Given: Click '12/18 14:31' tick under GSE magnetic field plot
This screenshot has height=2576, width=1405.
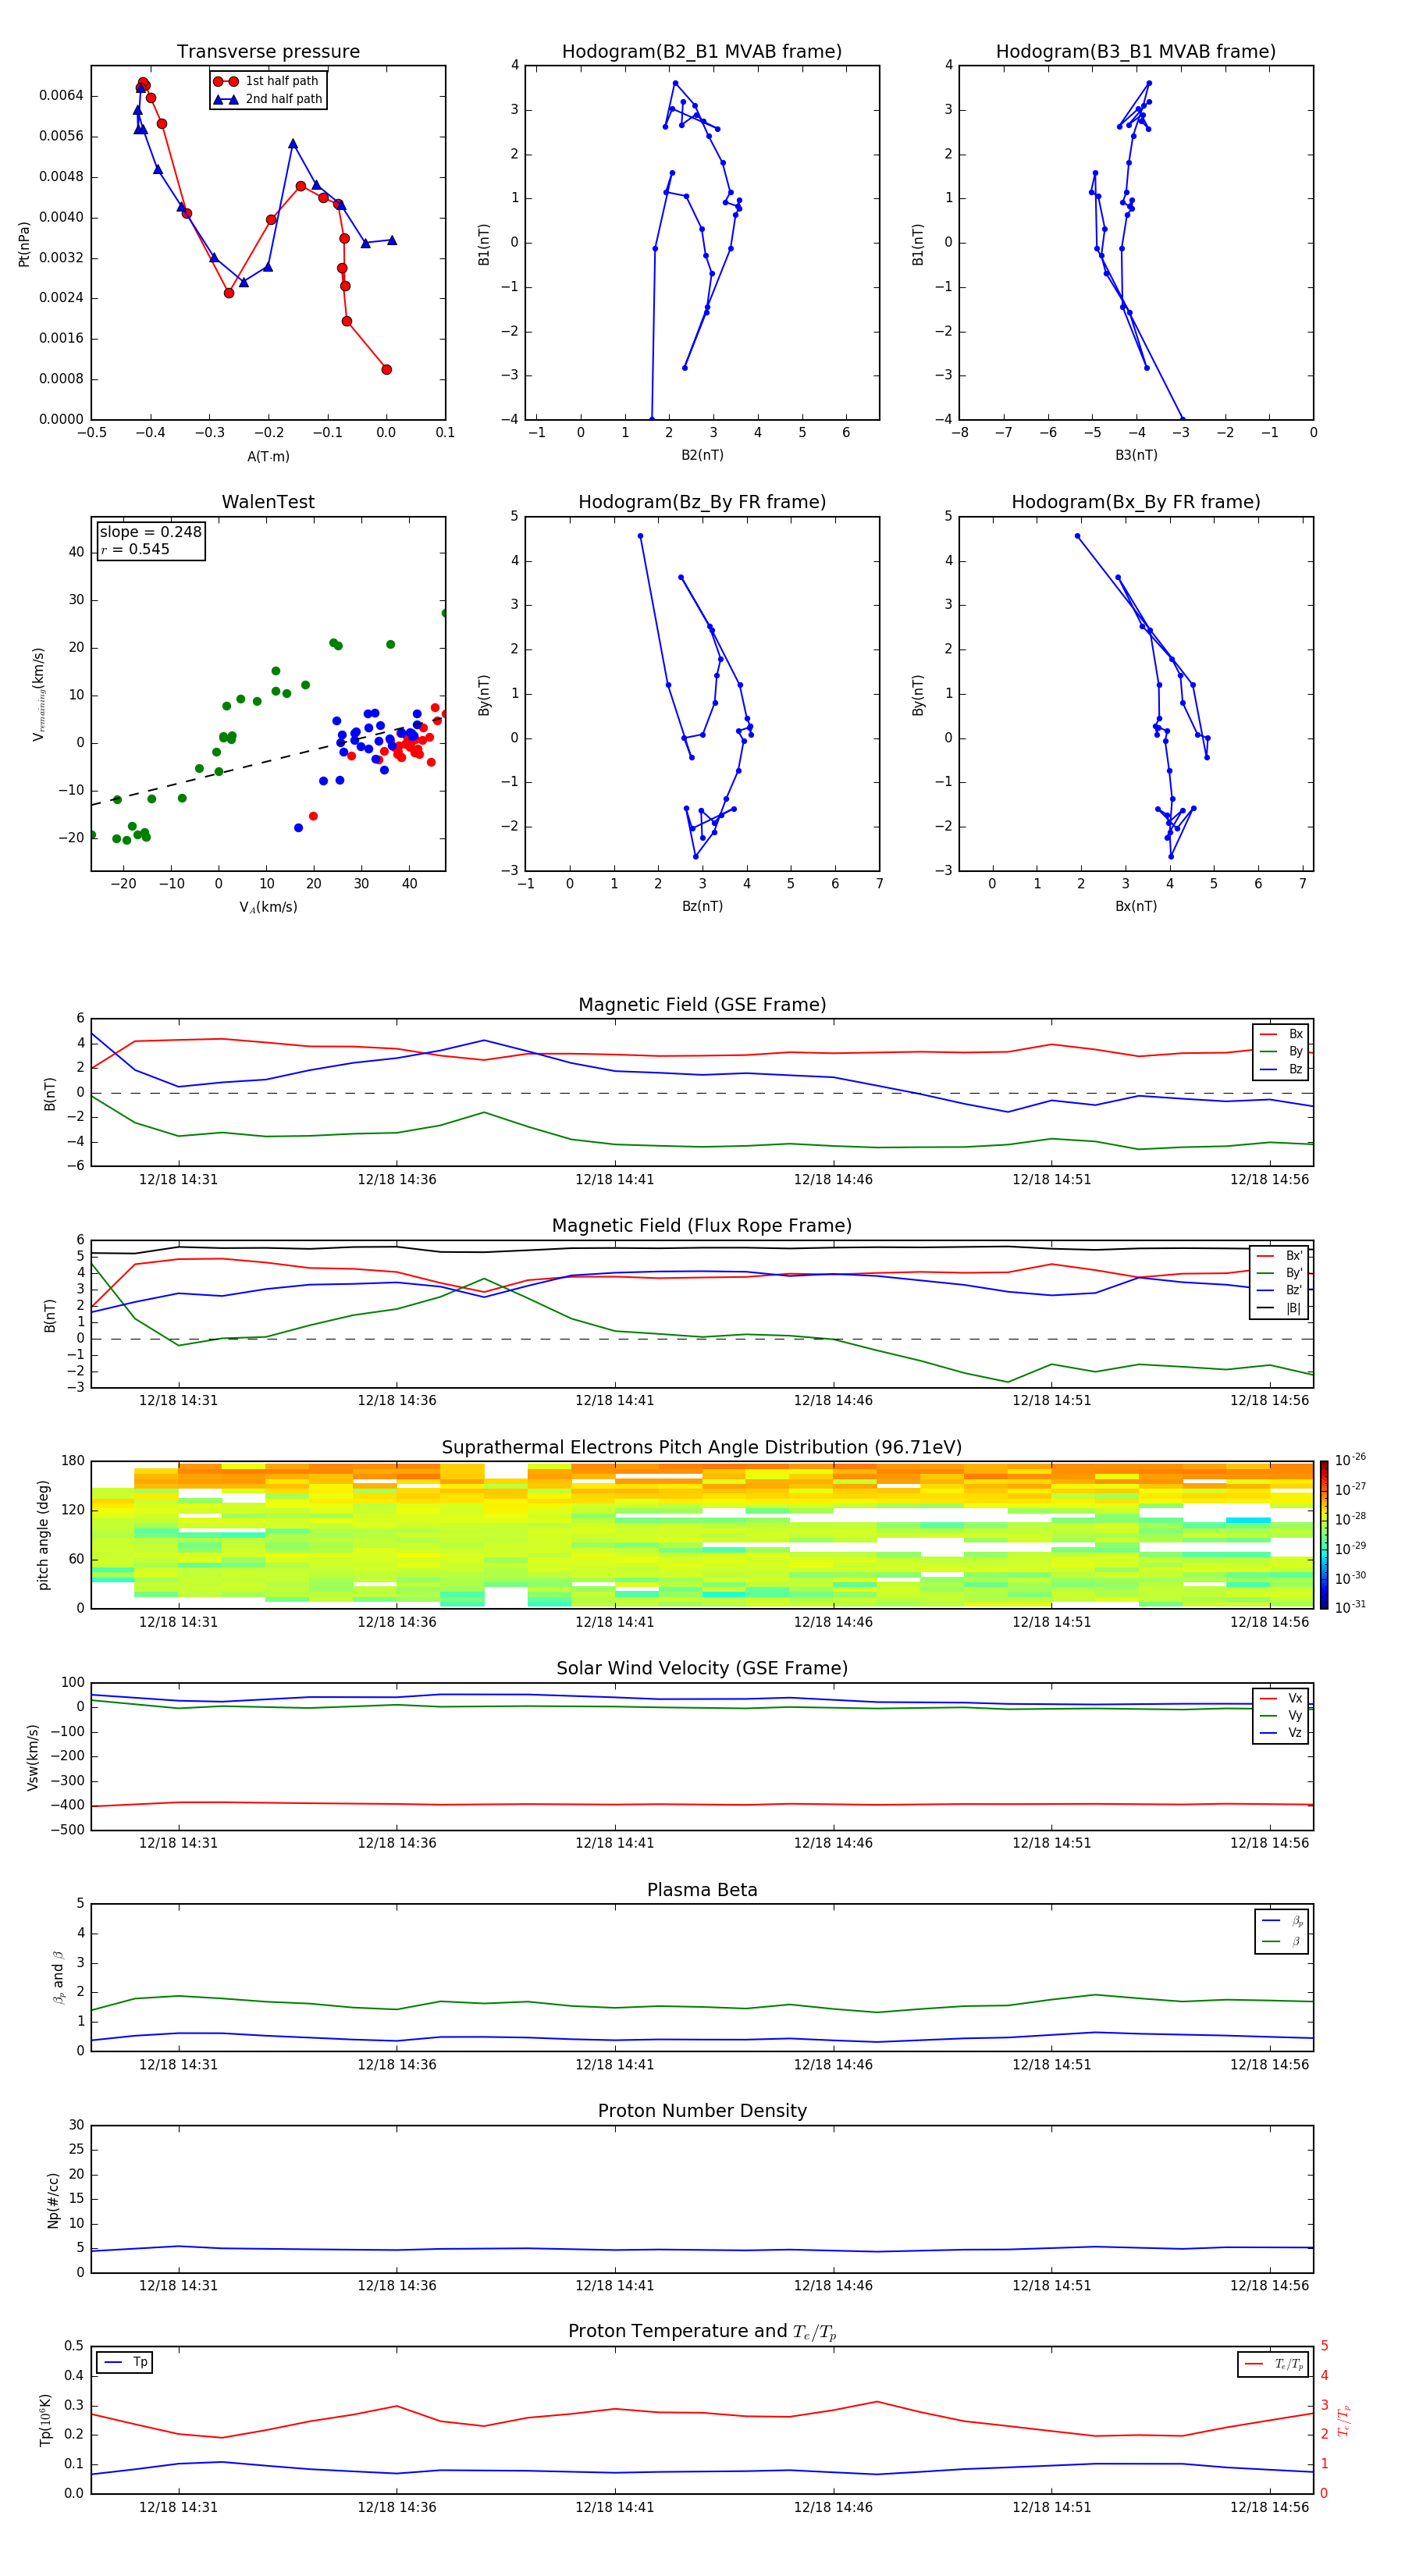Looking at the screenshot, I should click(x=178, y=1180).
